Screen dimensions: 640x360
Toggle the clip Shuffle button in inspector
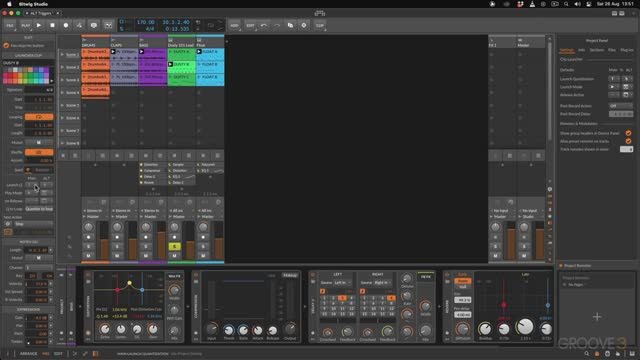click(39, 152)
